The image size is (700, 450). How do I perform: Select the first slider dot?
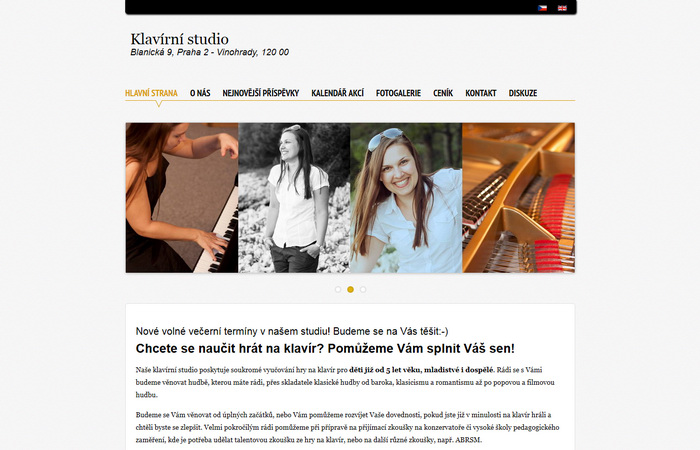pos(338,289)
